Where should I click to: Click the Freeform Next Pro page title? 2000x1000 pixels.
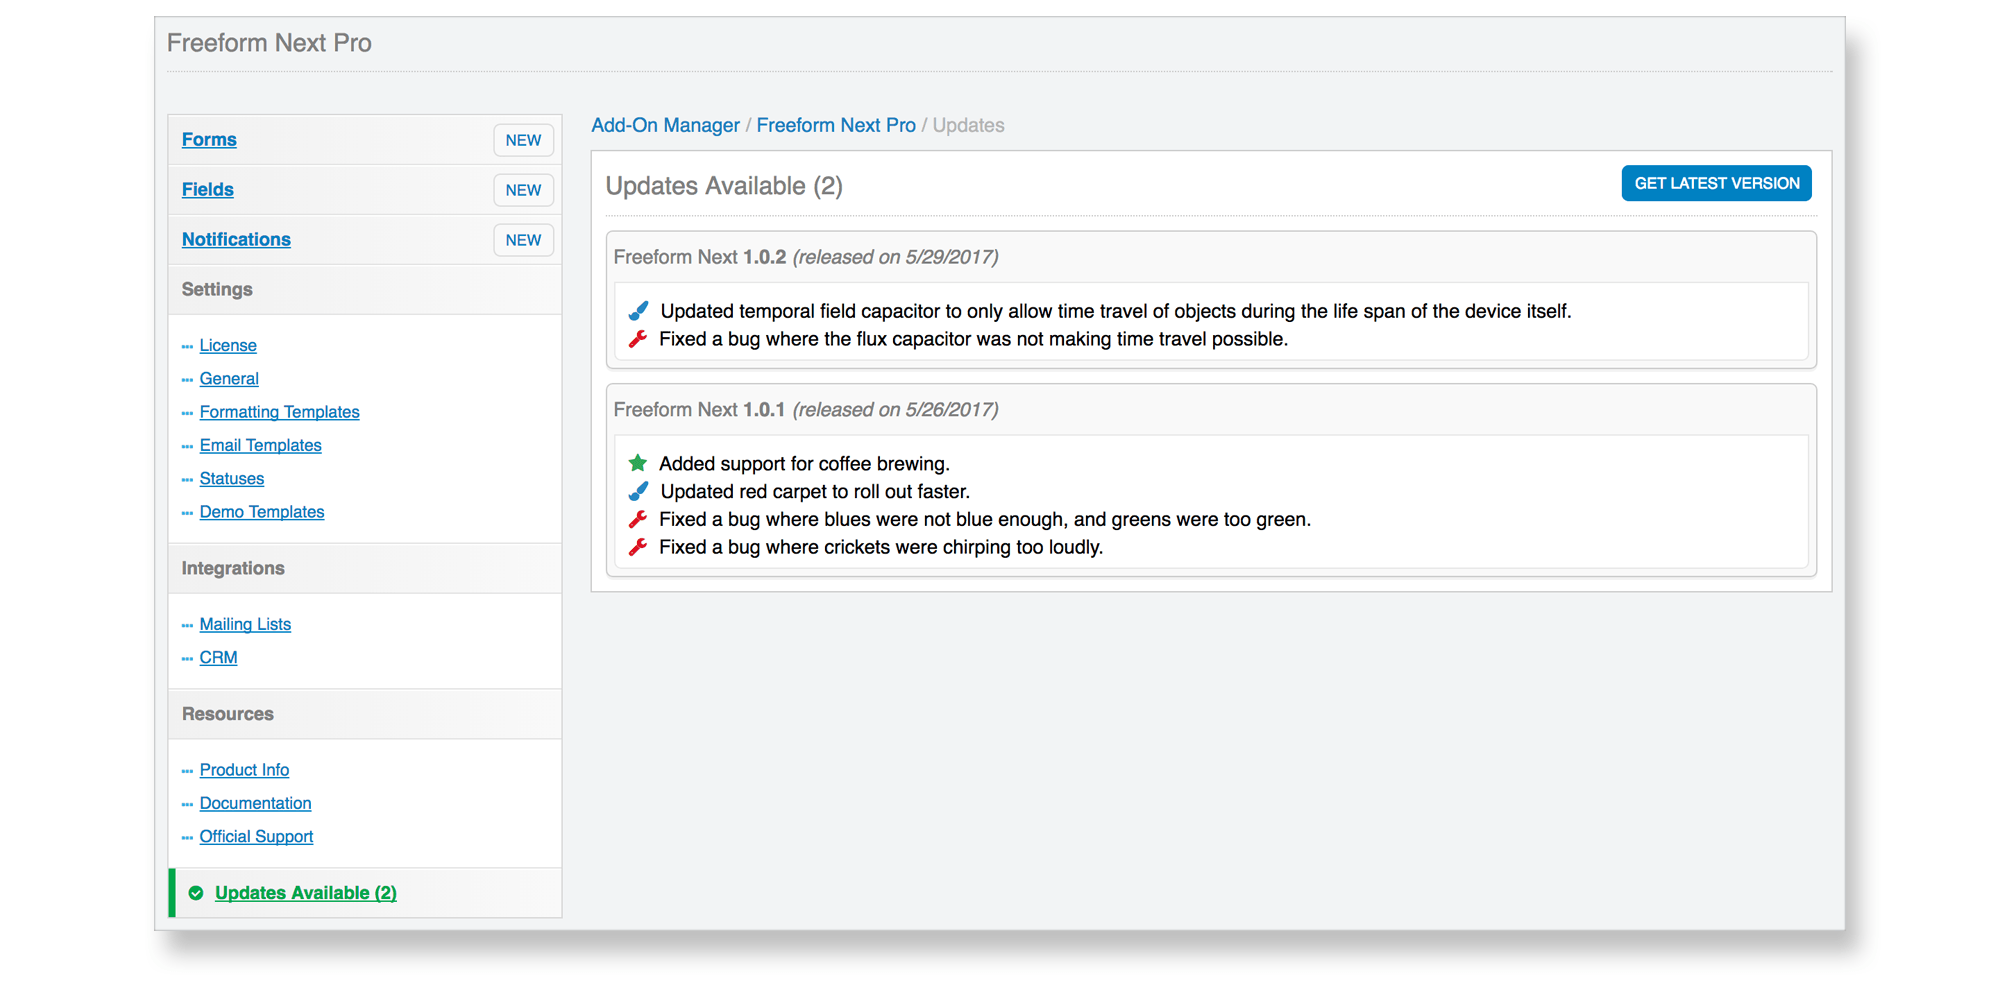[269, 43]
